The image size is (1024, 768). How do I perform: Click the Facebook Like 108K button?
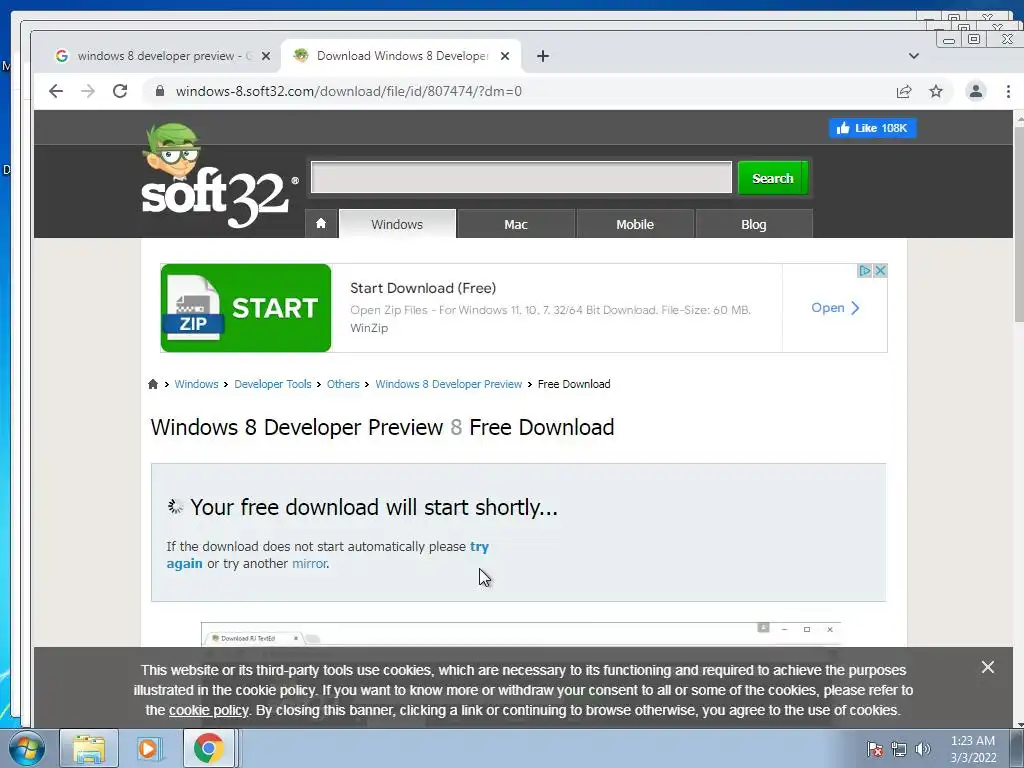point(872,128)
